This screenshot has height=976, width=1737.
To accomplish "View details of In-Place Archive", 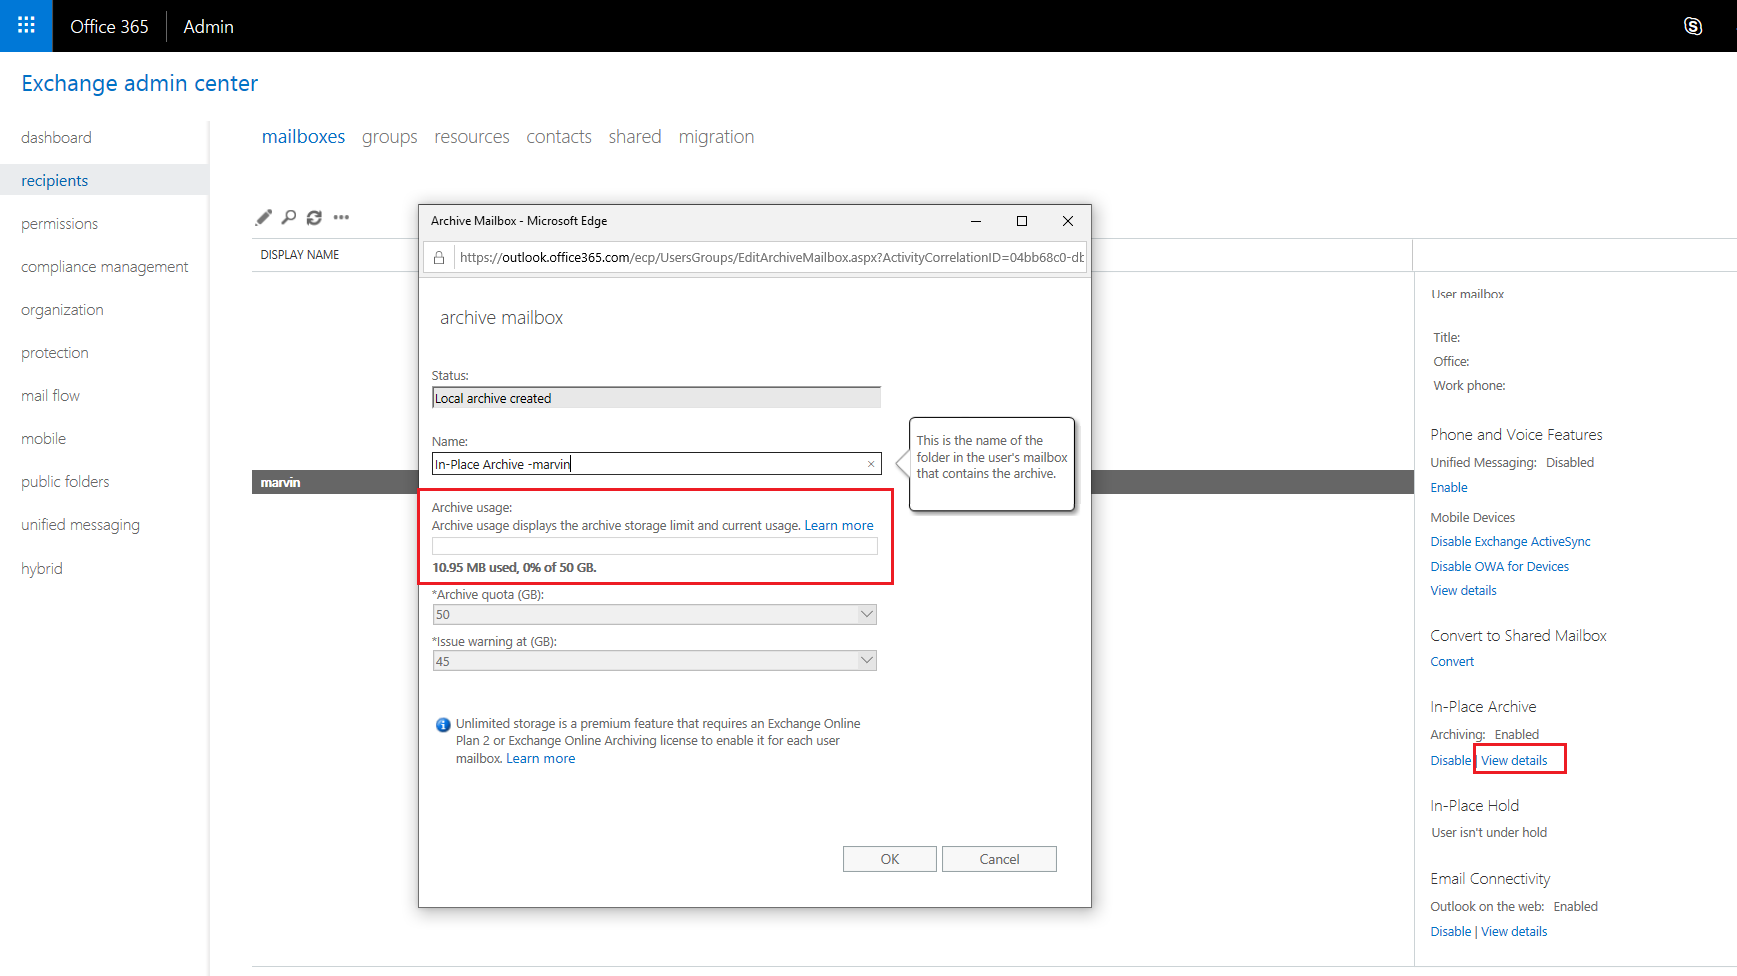I will (x=1514, y=761).
